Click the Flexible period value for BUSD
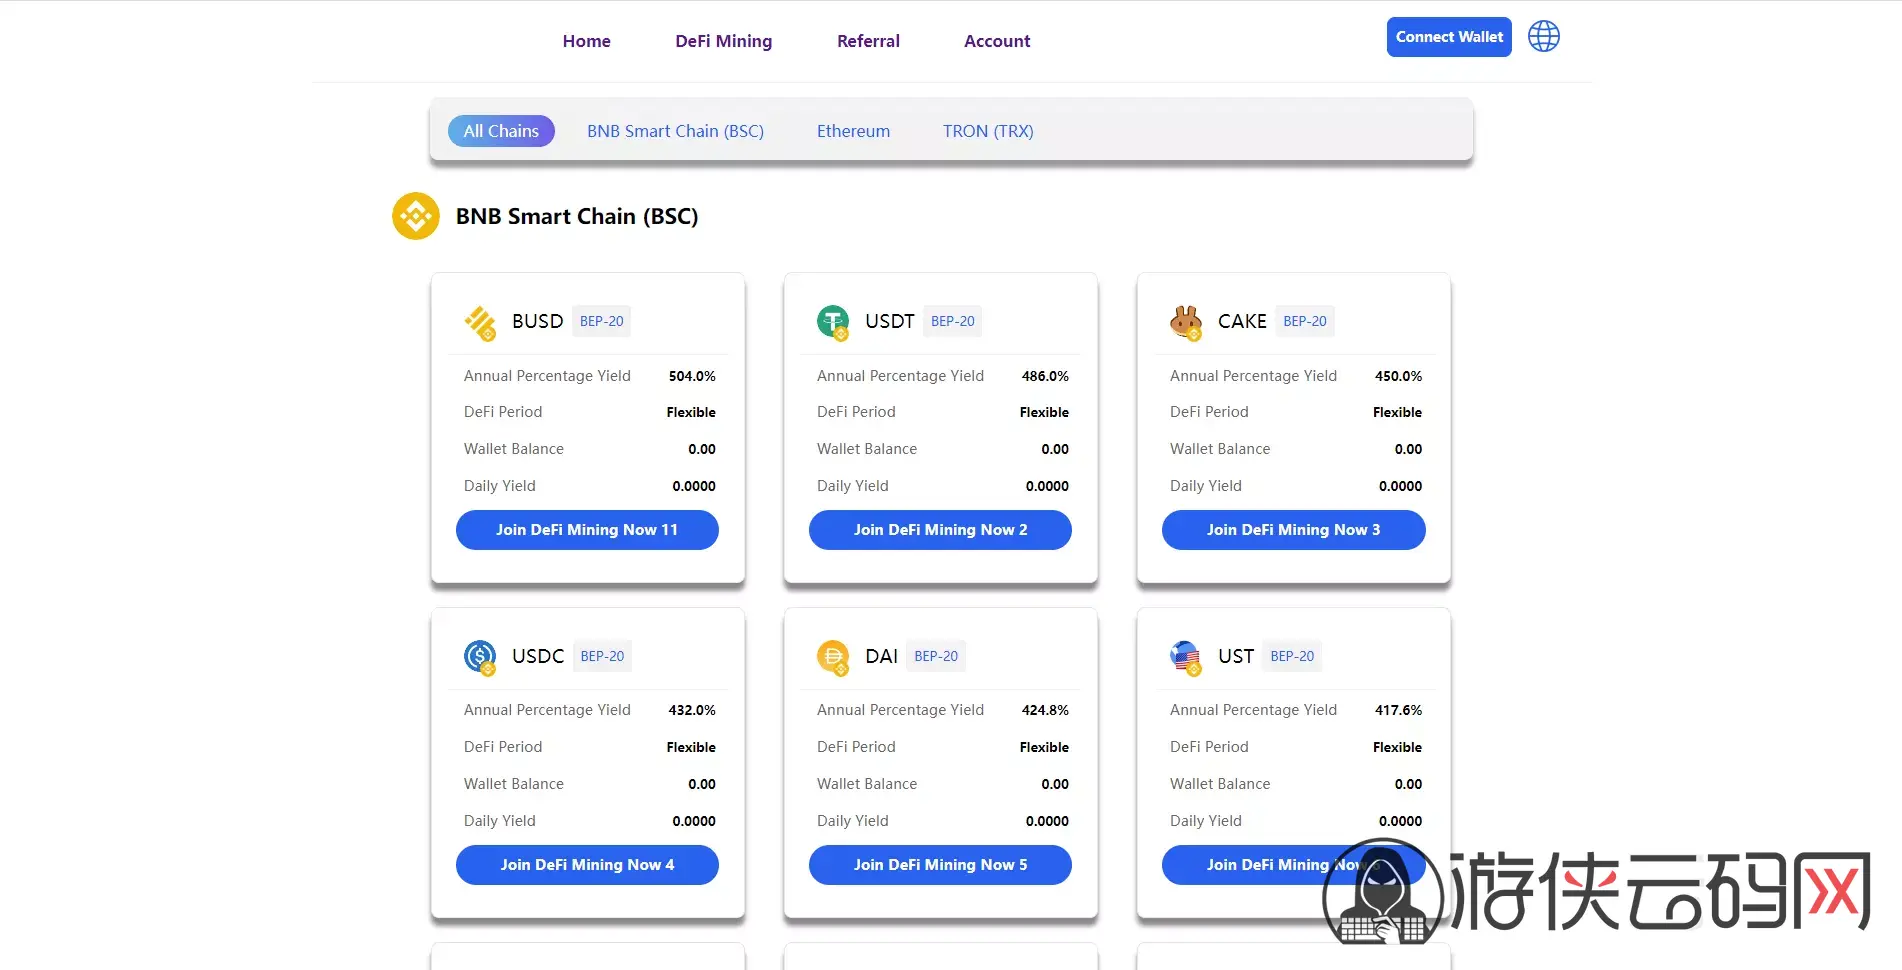Screen dimensions: 1902x970 pos(691,412)
